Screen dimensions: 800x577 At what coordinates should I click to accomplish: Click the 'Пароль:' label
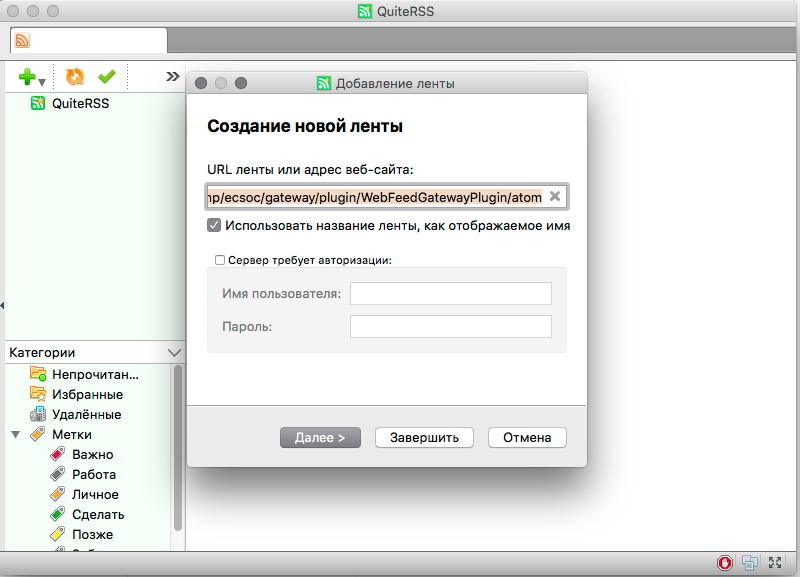[247, 327]
